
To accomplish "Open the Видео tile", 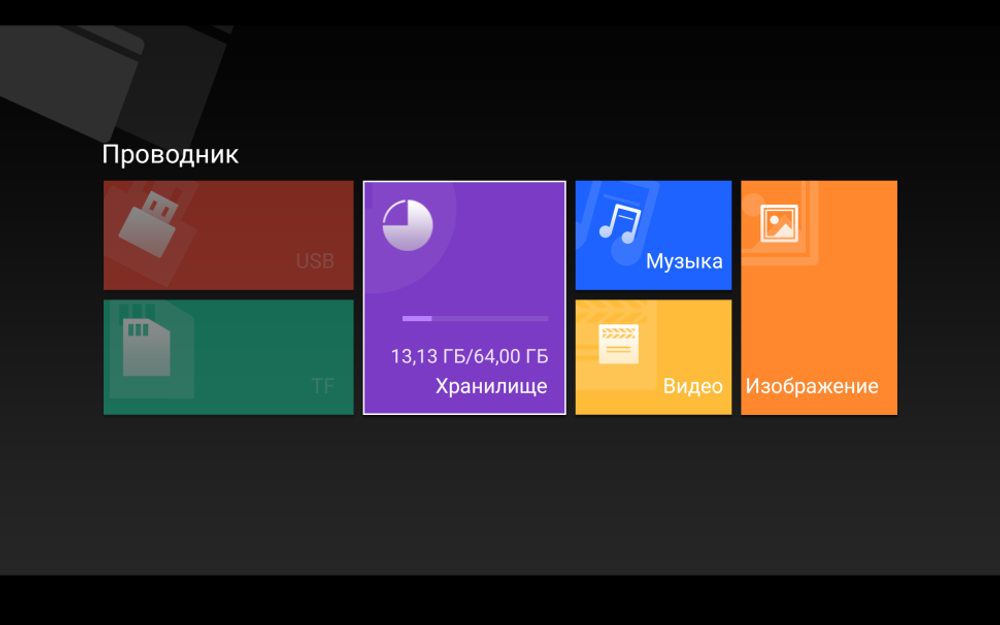I will (x=653, y=356).
